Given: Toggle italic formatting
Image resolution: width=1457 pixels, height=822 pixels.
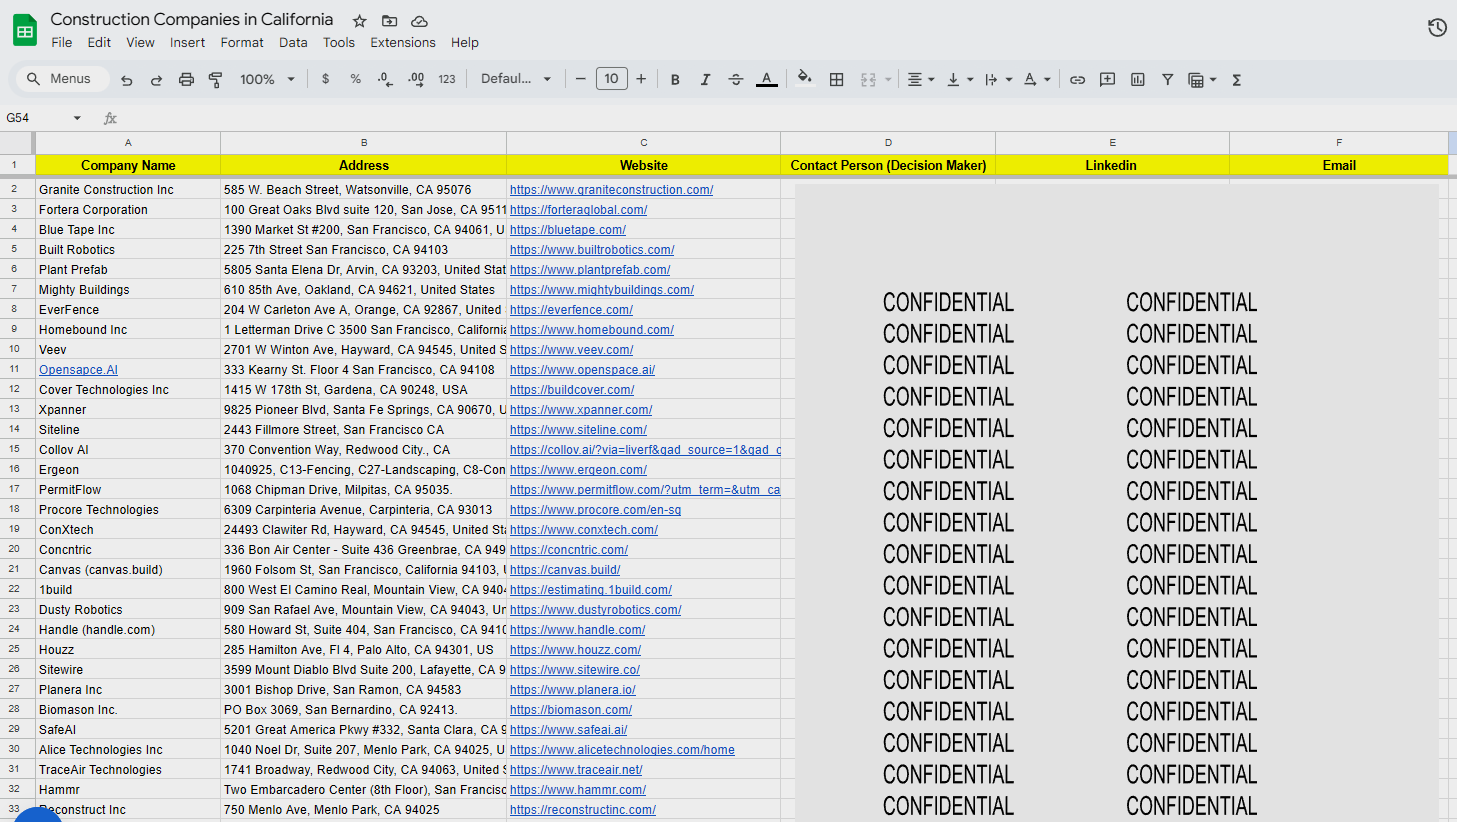Looking at the screenshot, I should pyautogui.click(x=705, y=80).
